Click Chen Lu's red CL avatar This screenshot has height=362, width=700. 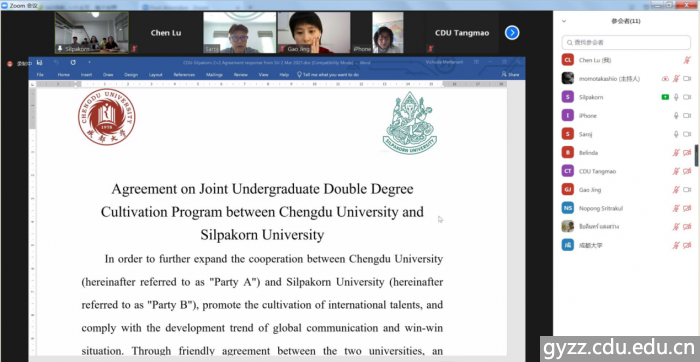567,60
